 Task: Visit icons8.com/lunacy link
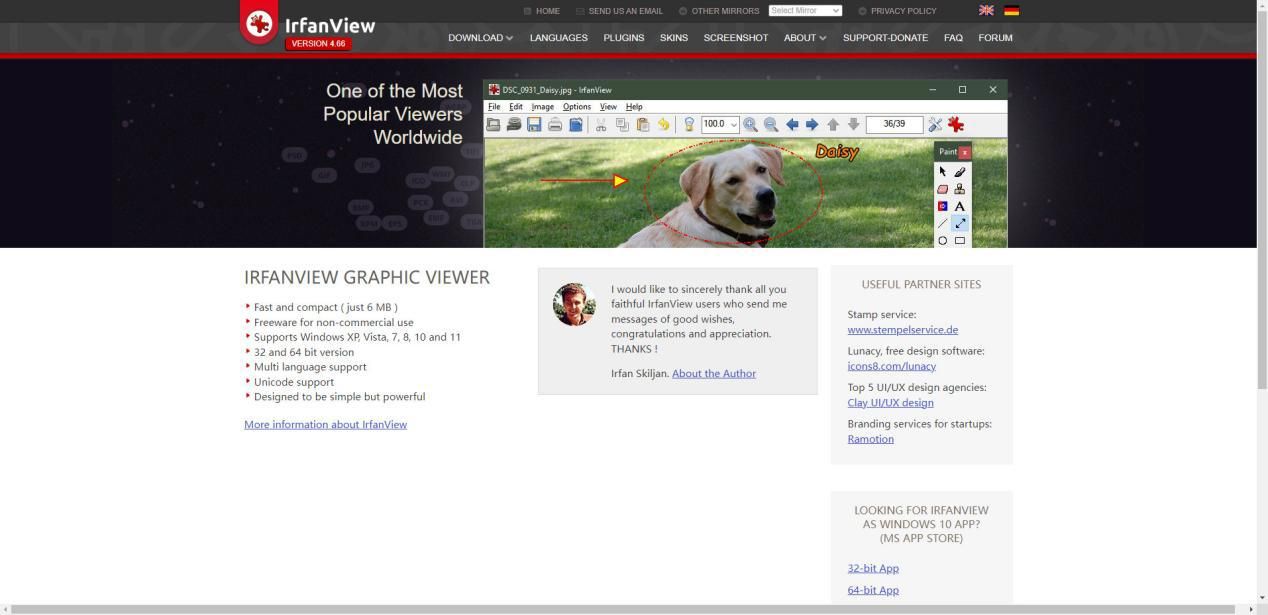pos(891,366)
